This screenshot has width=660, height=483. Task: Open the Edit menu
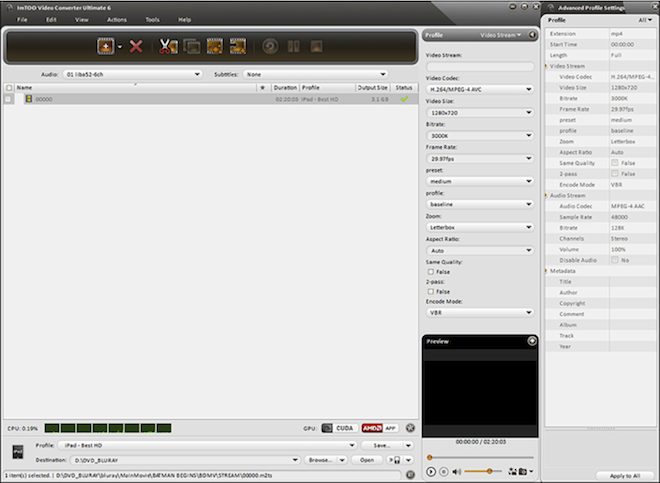51,19
